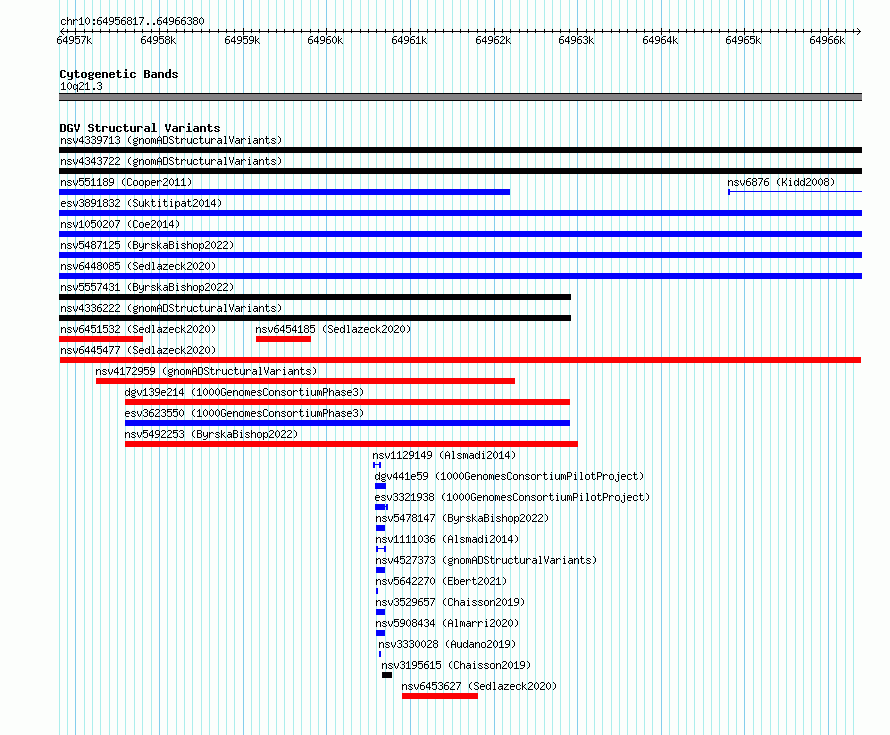Image resolution: width=890 pixels, height=735 pixels.
Task: Click the thin blue line under nsv6876
Action: click(x=795, y=192)
